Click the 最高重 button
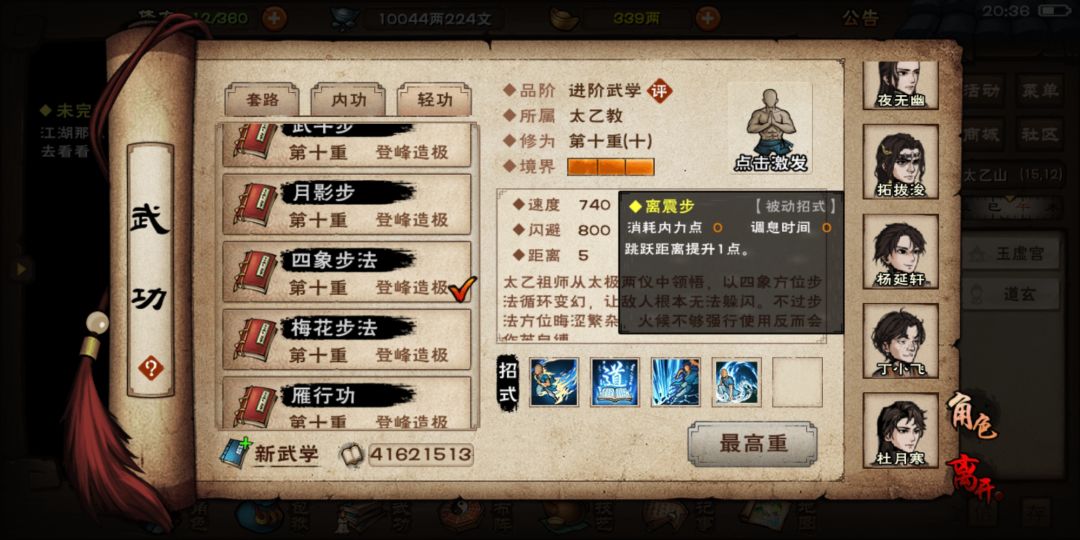 [x=753, y=444]
